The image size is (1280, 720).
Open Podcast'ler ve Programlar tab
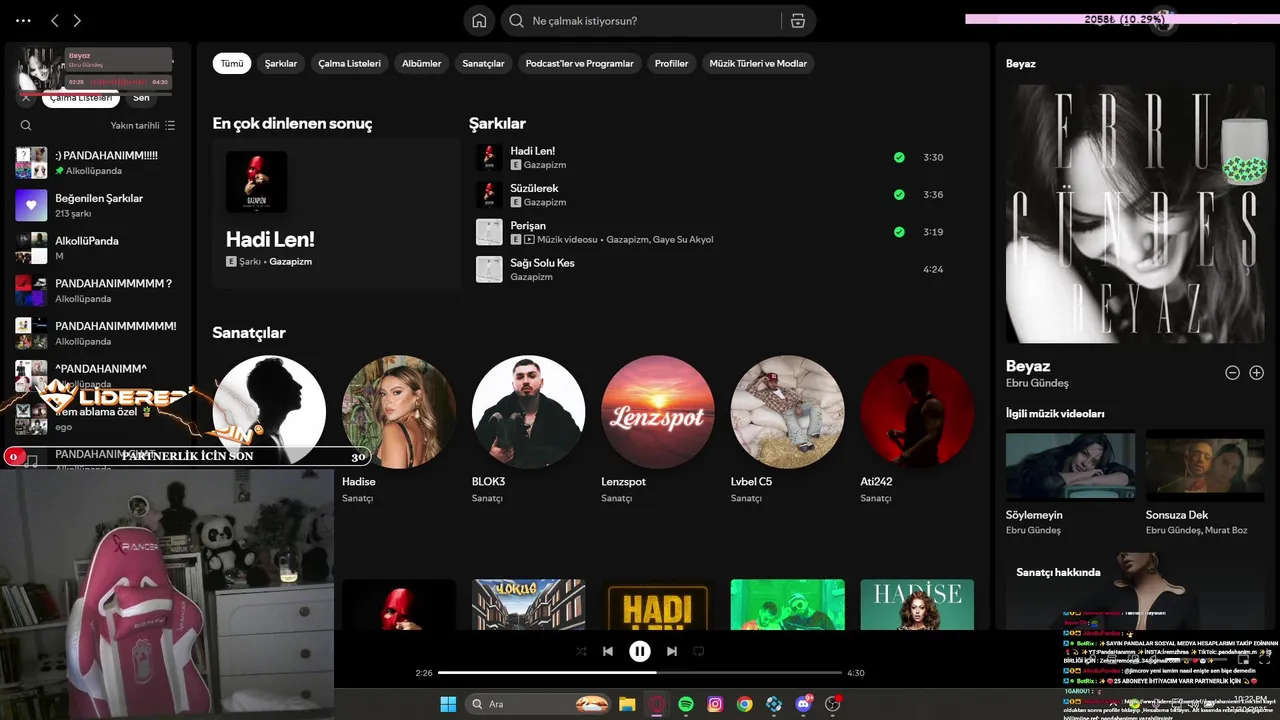pyautogui.click(x=579, y=63)
